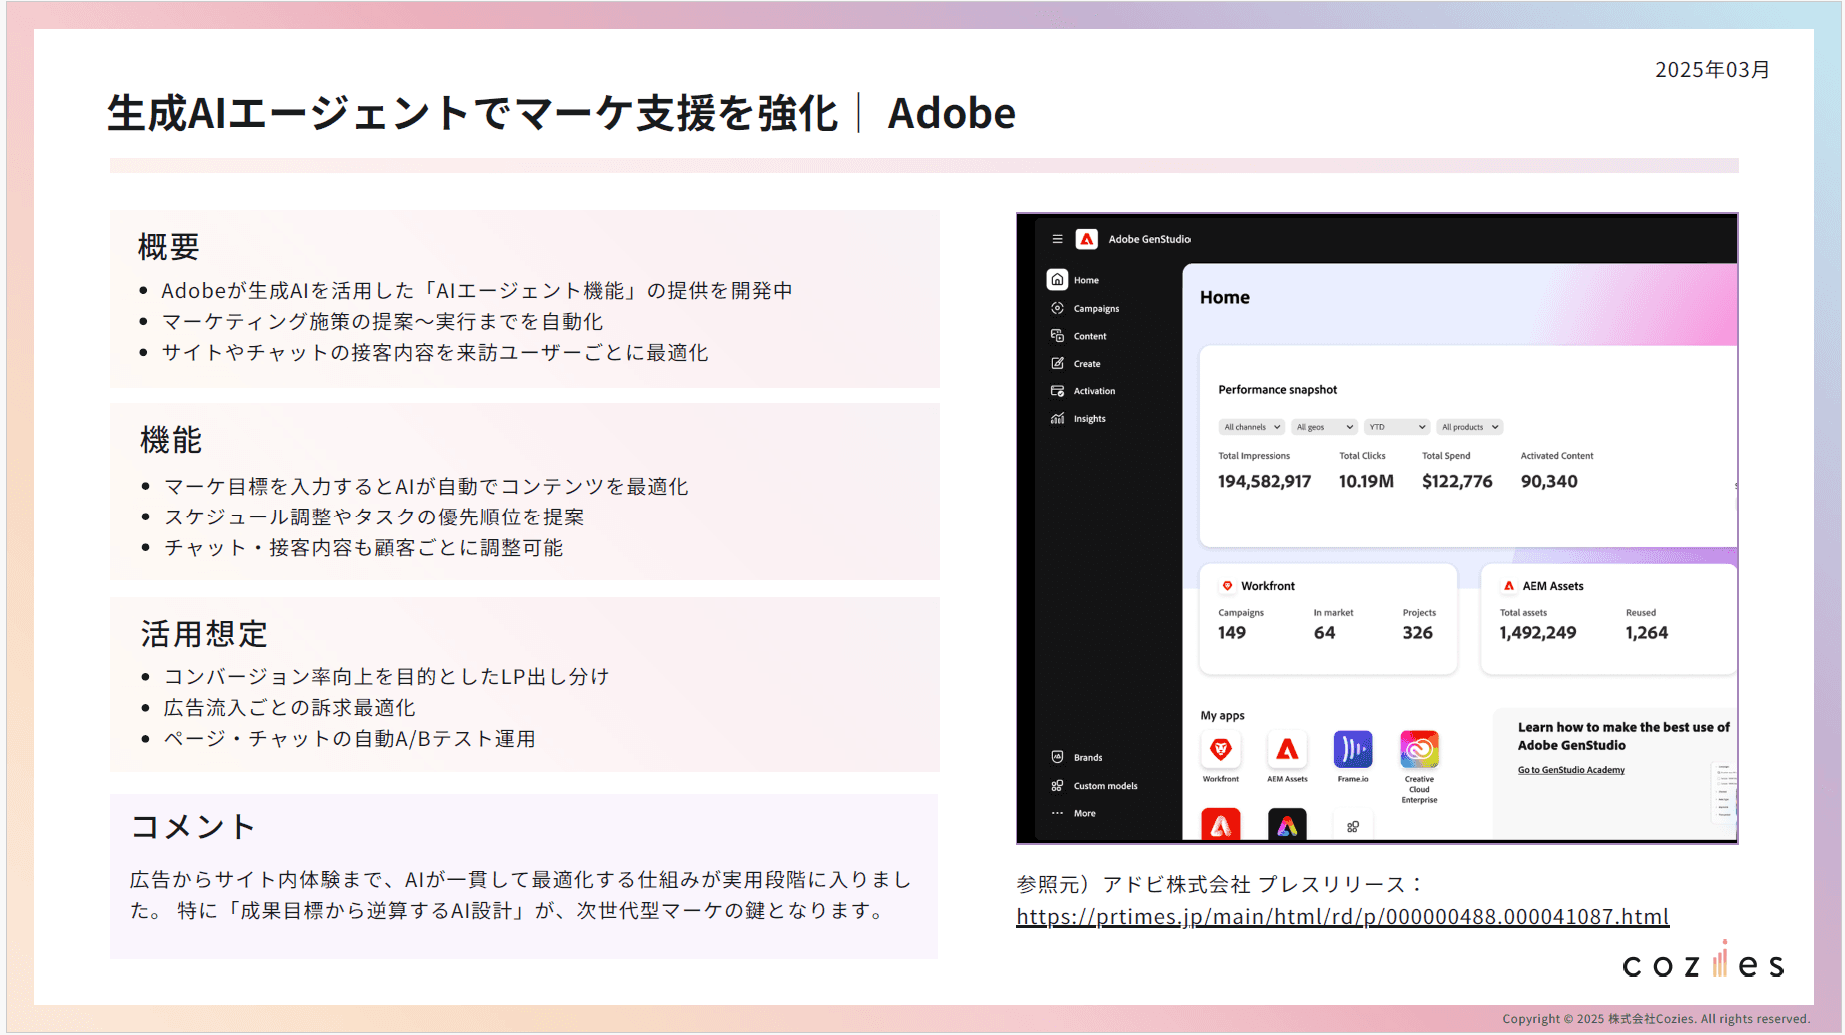The height and width of the screenshot is (1035, 1845).
Task: Click the Workfront card title
Action: pos(1268,586)
